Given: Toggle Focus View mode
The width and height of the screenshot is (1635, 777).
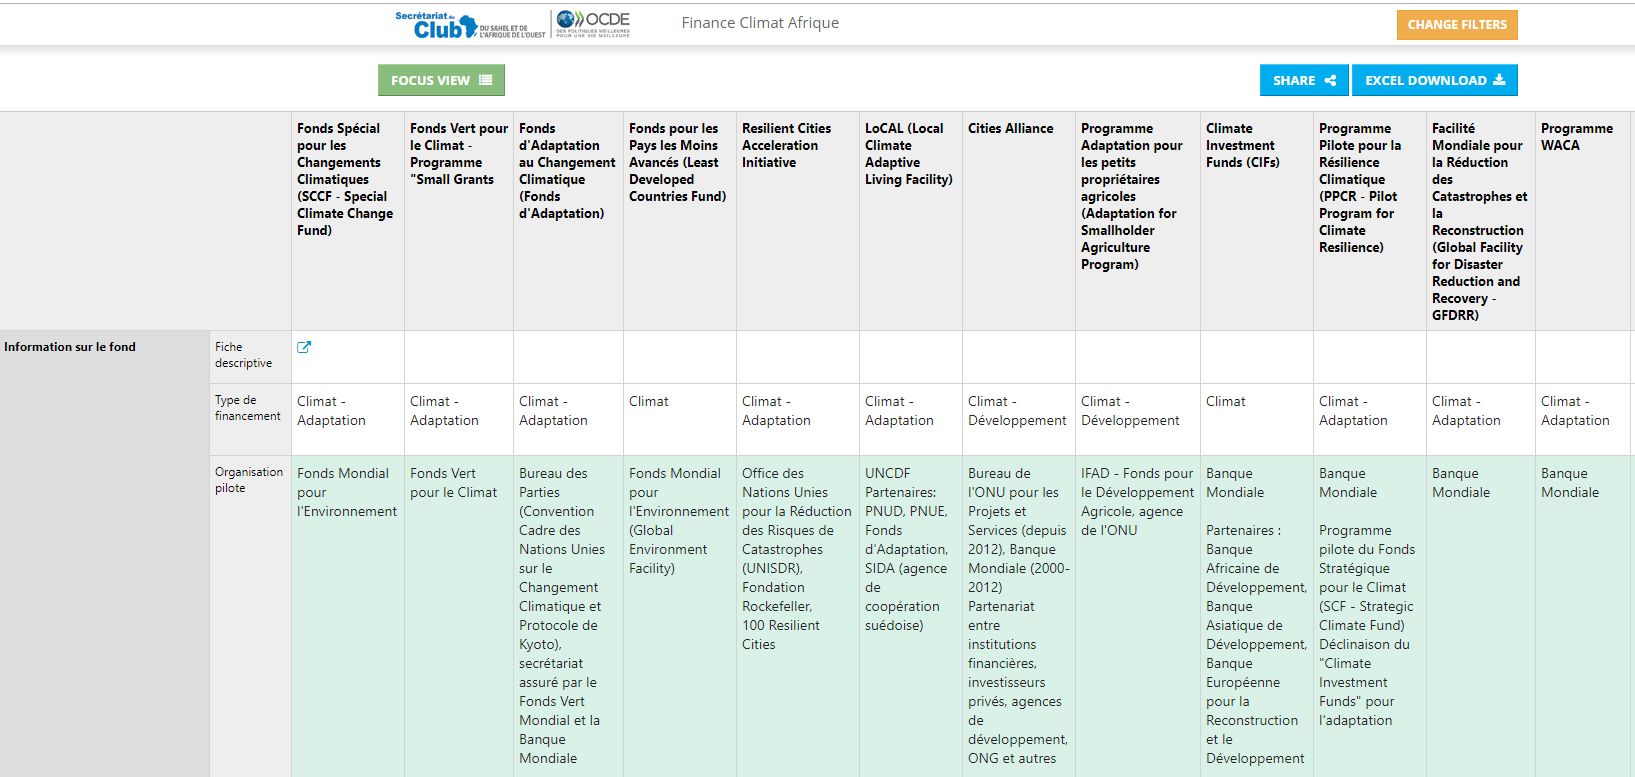Looking at the screenshot, I should 441,81.
